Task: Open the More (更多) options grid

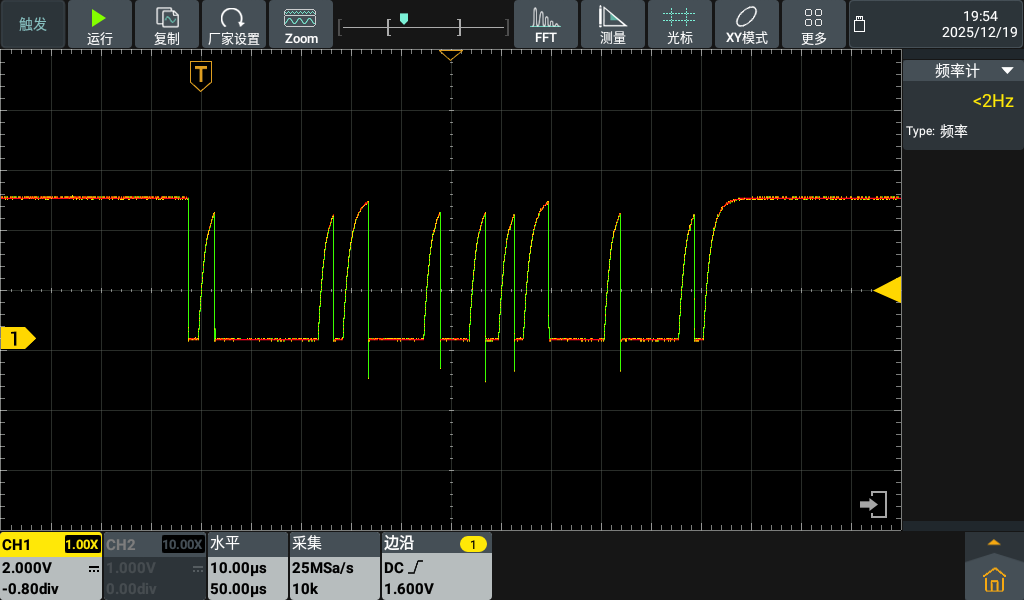Action: tap(814, 25)
